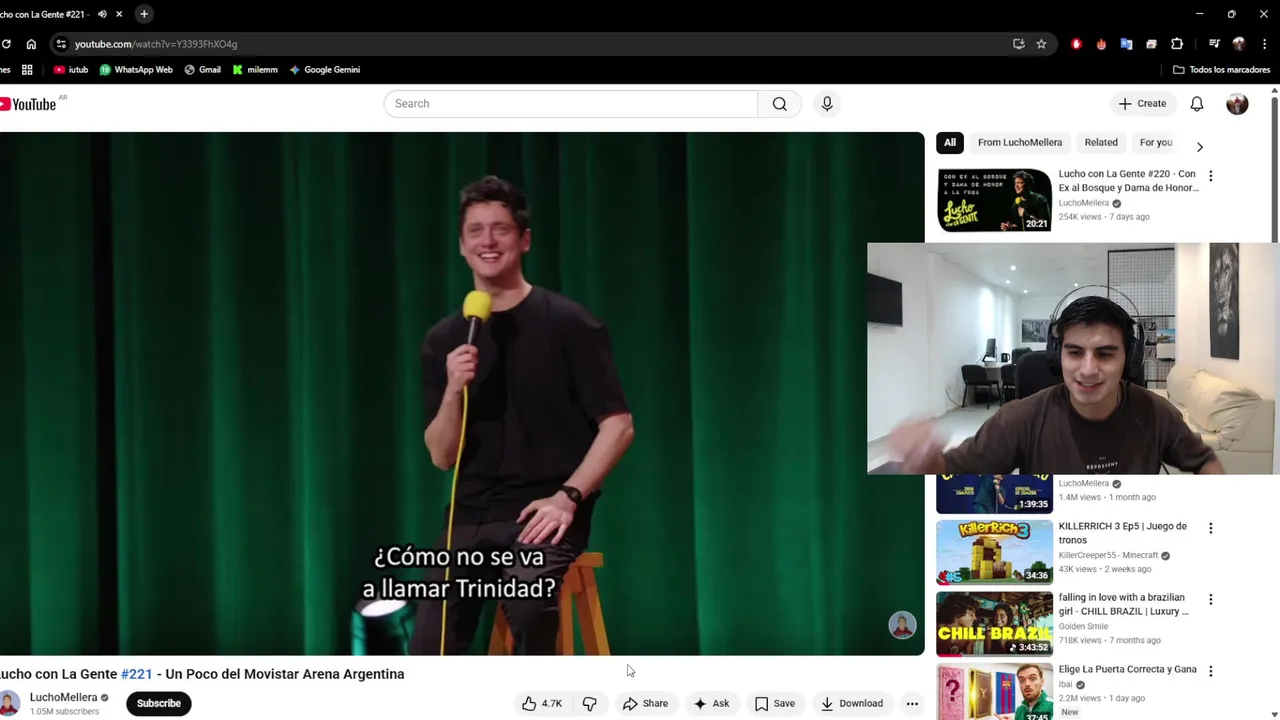This screenshot has height=720, width=1280.
Task: Open new browser tab
Action: click(144, 14)
